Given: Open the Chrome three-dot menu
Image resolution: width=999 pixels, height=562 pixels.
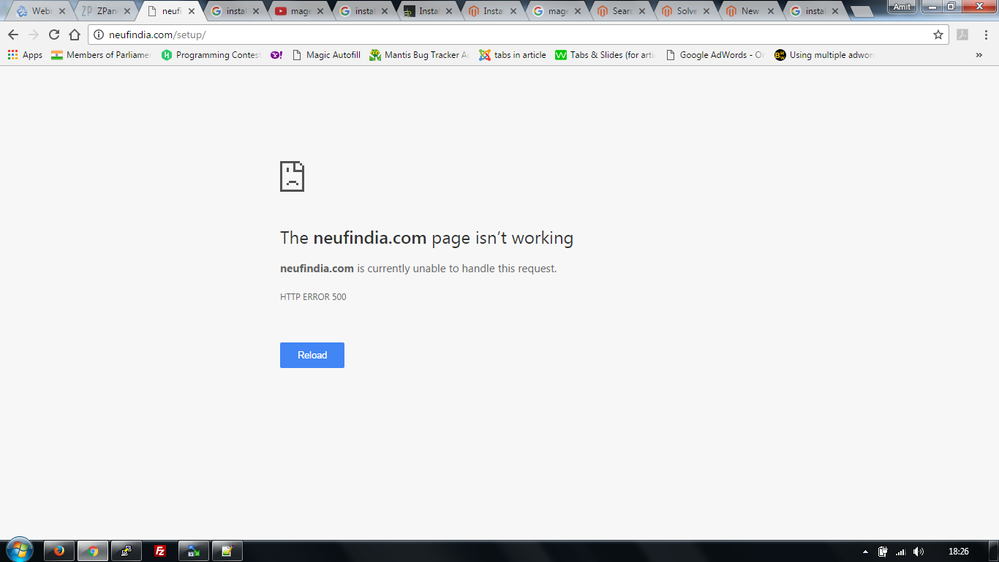Looking at the screenshot, I should (986, 35).
